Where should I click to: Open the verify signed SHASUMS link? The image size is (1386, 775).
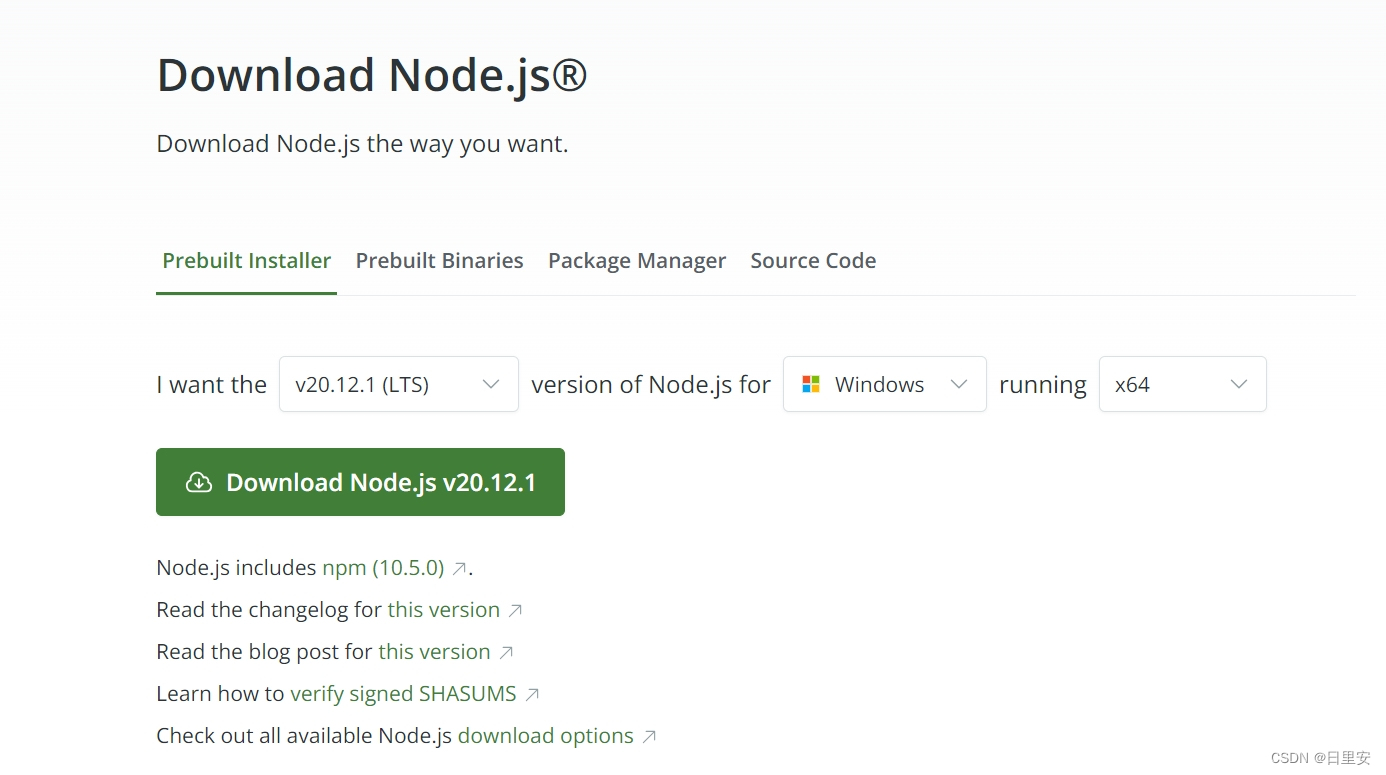coord(403,694)
